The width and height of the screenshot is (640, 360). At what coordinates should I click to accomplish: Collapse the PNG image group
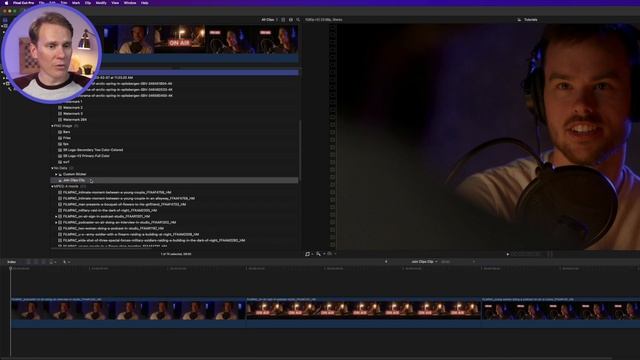tap(52, 126)
